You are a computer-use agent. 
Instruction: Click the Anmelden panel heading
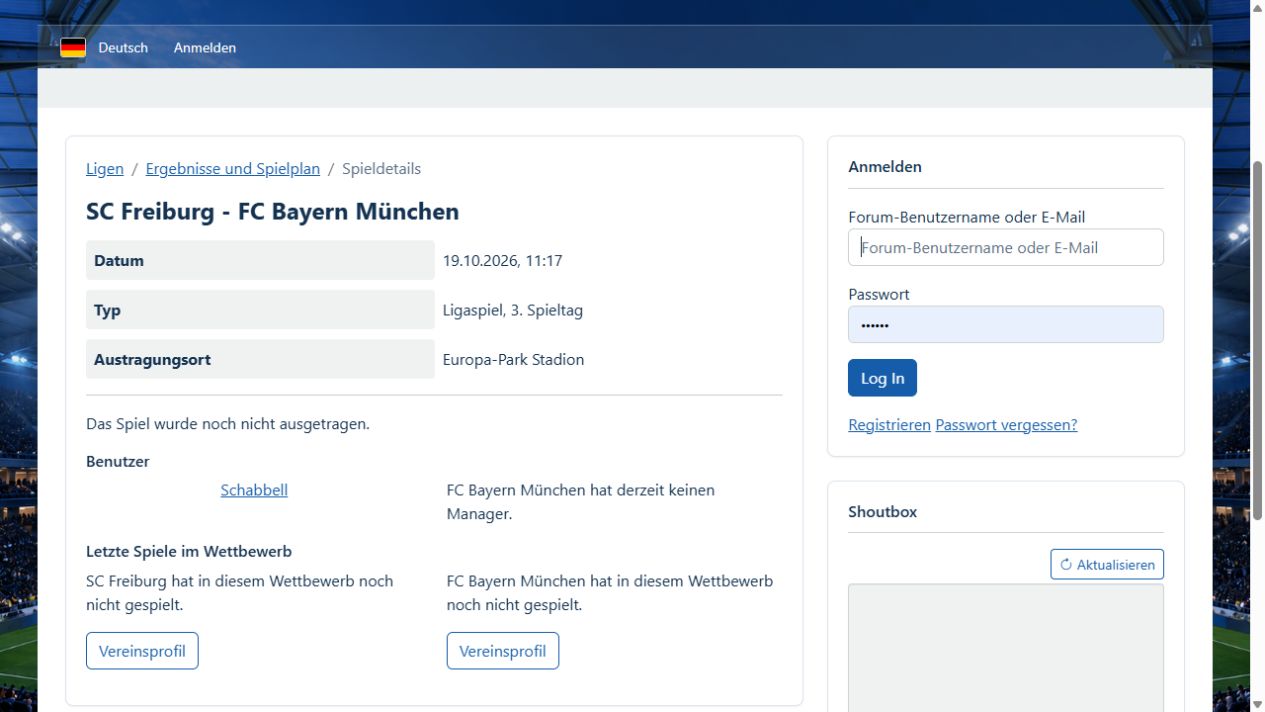click(x=885, y=167)
